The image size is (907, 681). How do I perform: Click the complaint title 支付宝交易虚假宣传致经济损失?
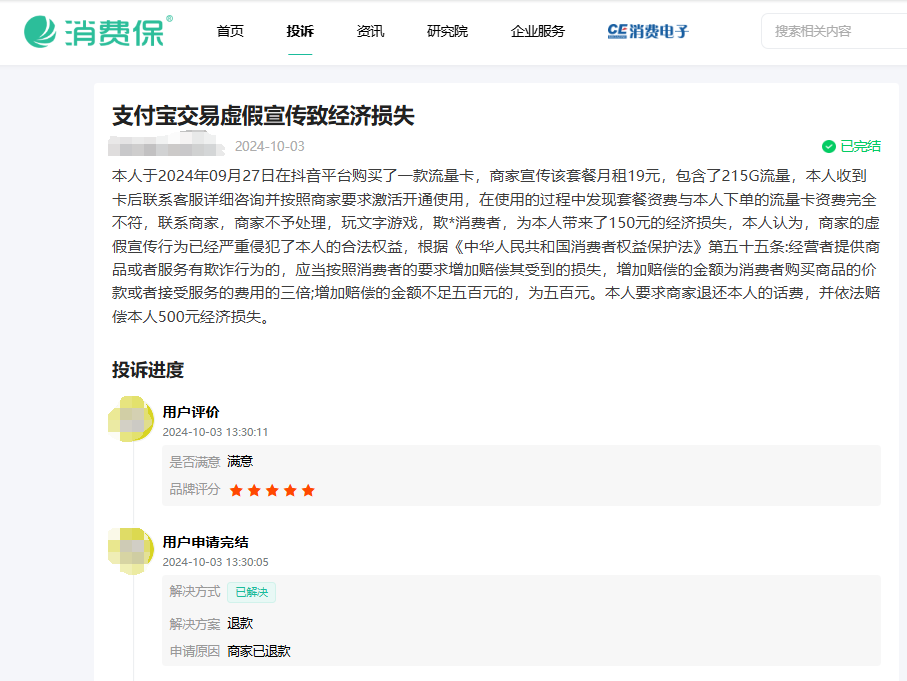263,116
